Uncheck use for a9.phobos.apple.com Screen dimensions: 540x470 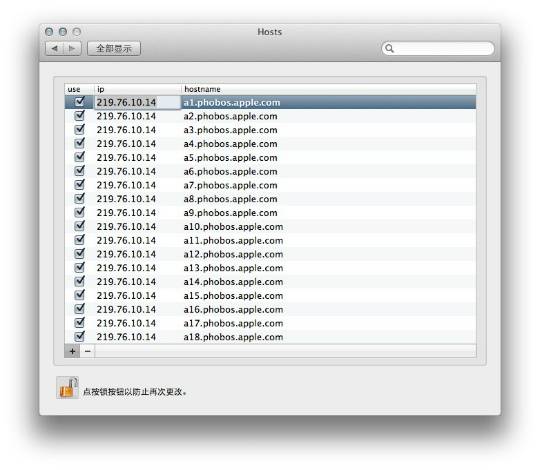click(80, 212)
